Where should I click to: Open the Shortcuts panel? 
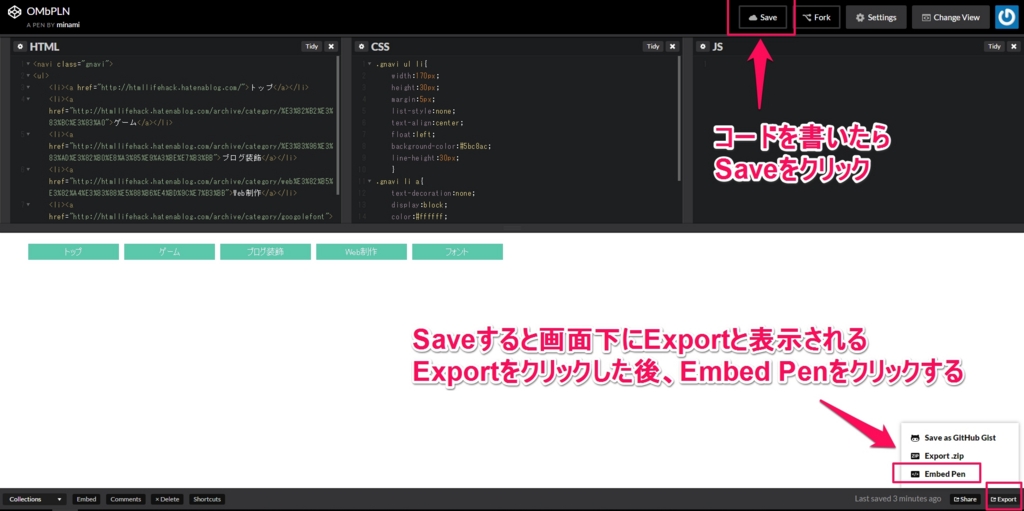208,499
